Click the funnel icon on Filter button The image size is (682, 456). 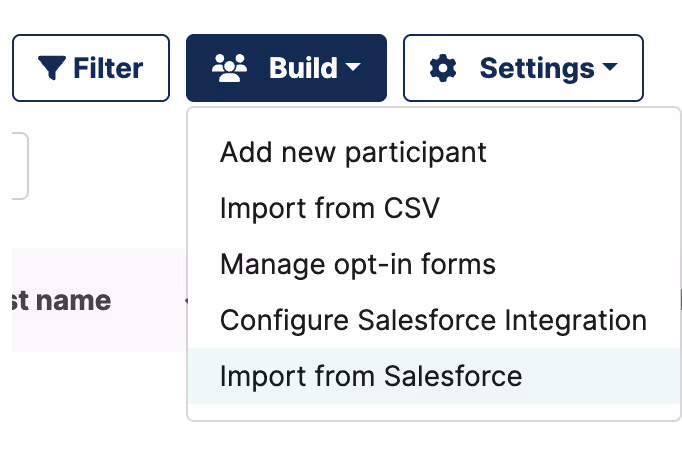52,69
